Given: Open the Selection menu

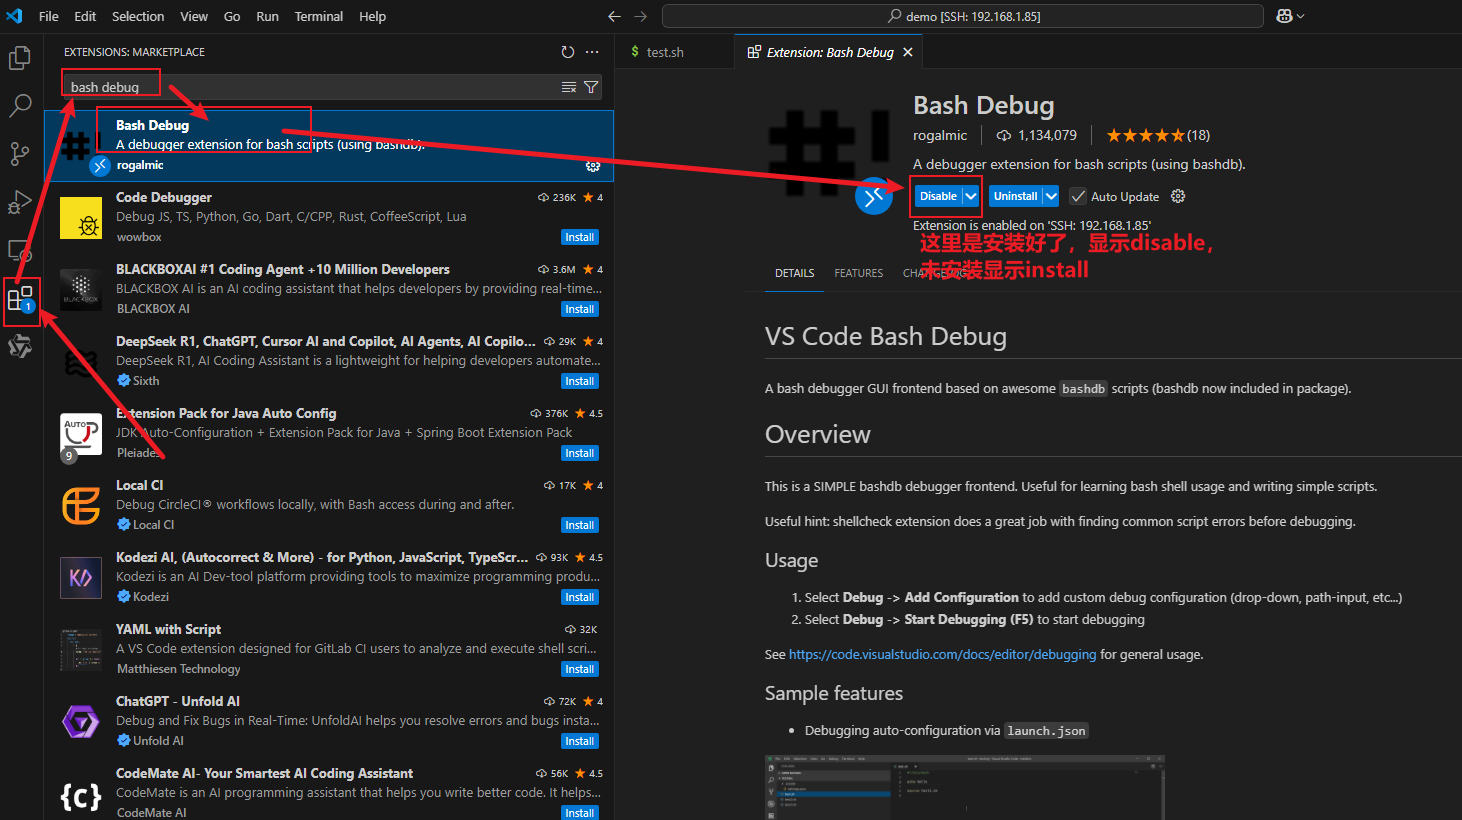Looking at the screenshot, I should 138,16.
